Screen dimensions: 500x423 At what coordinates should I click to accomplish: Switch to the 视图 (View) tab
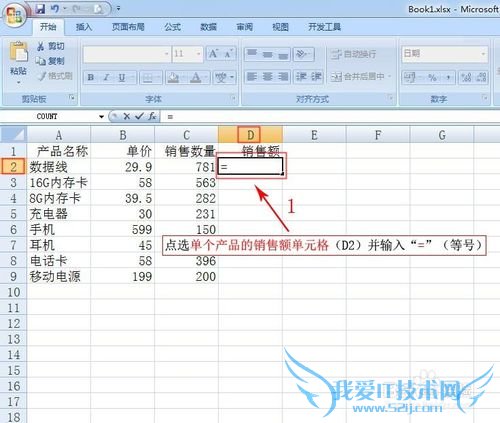tap(280, 27)
